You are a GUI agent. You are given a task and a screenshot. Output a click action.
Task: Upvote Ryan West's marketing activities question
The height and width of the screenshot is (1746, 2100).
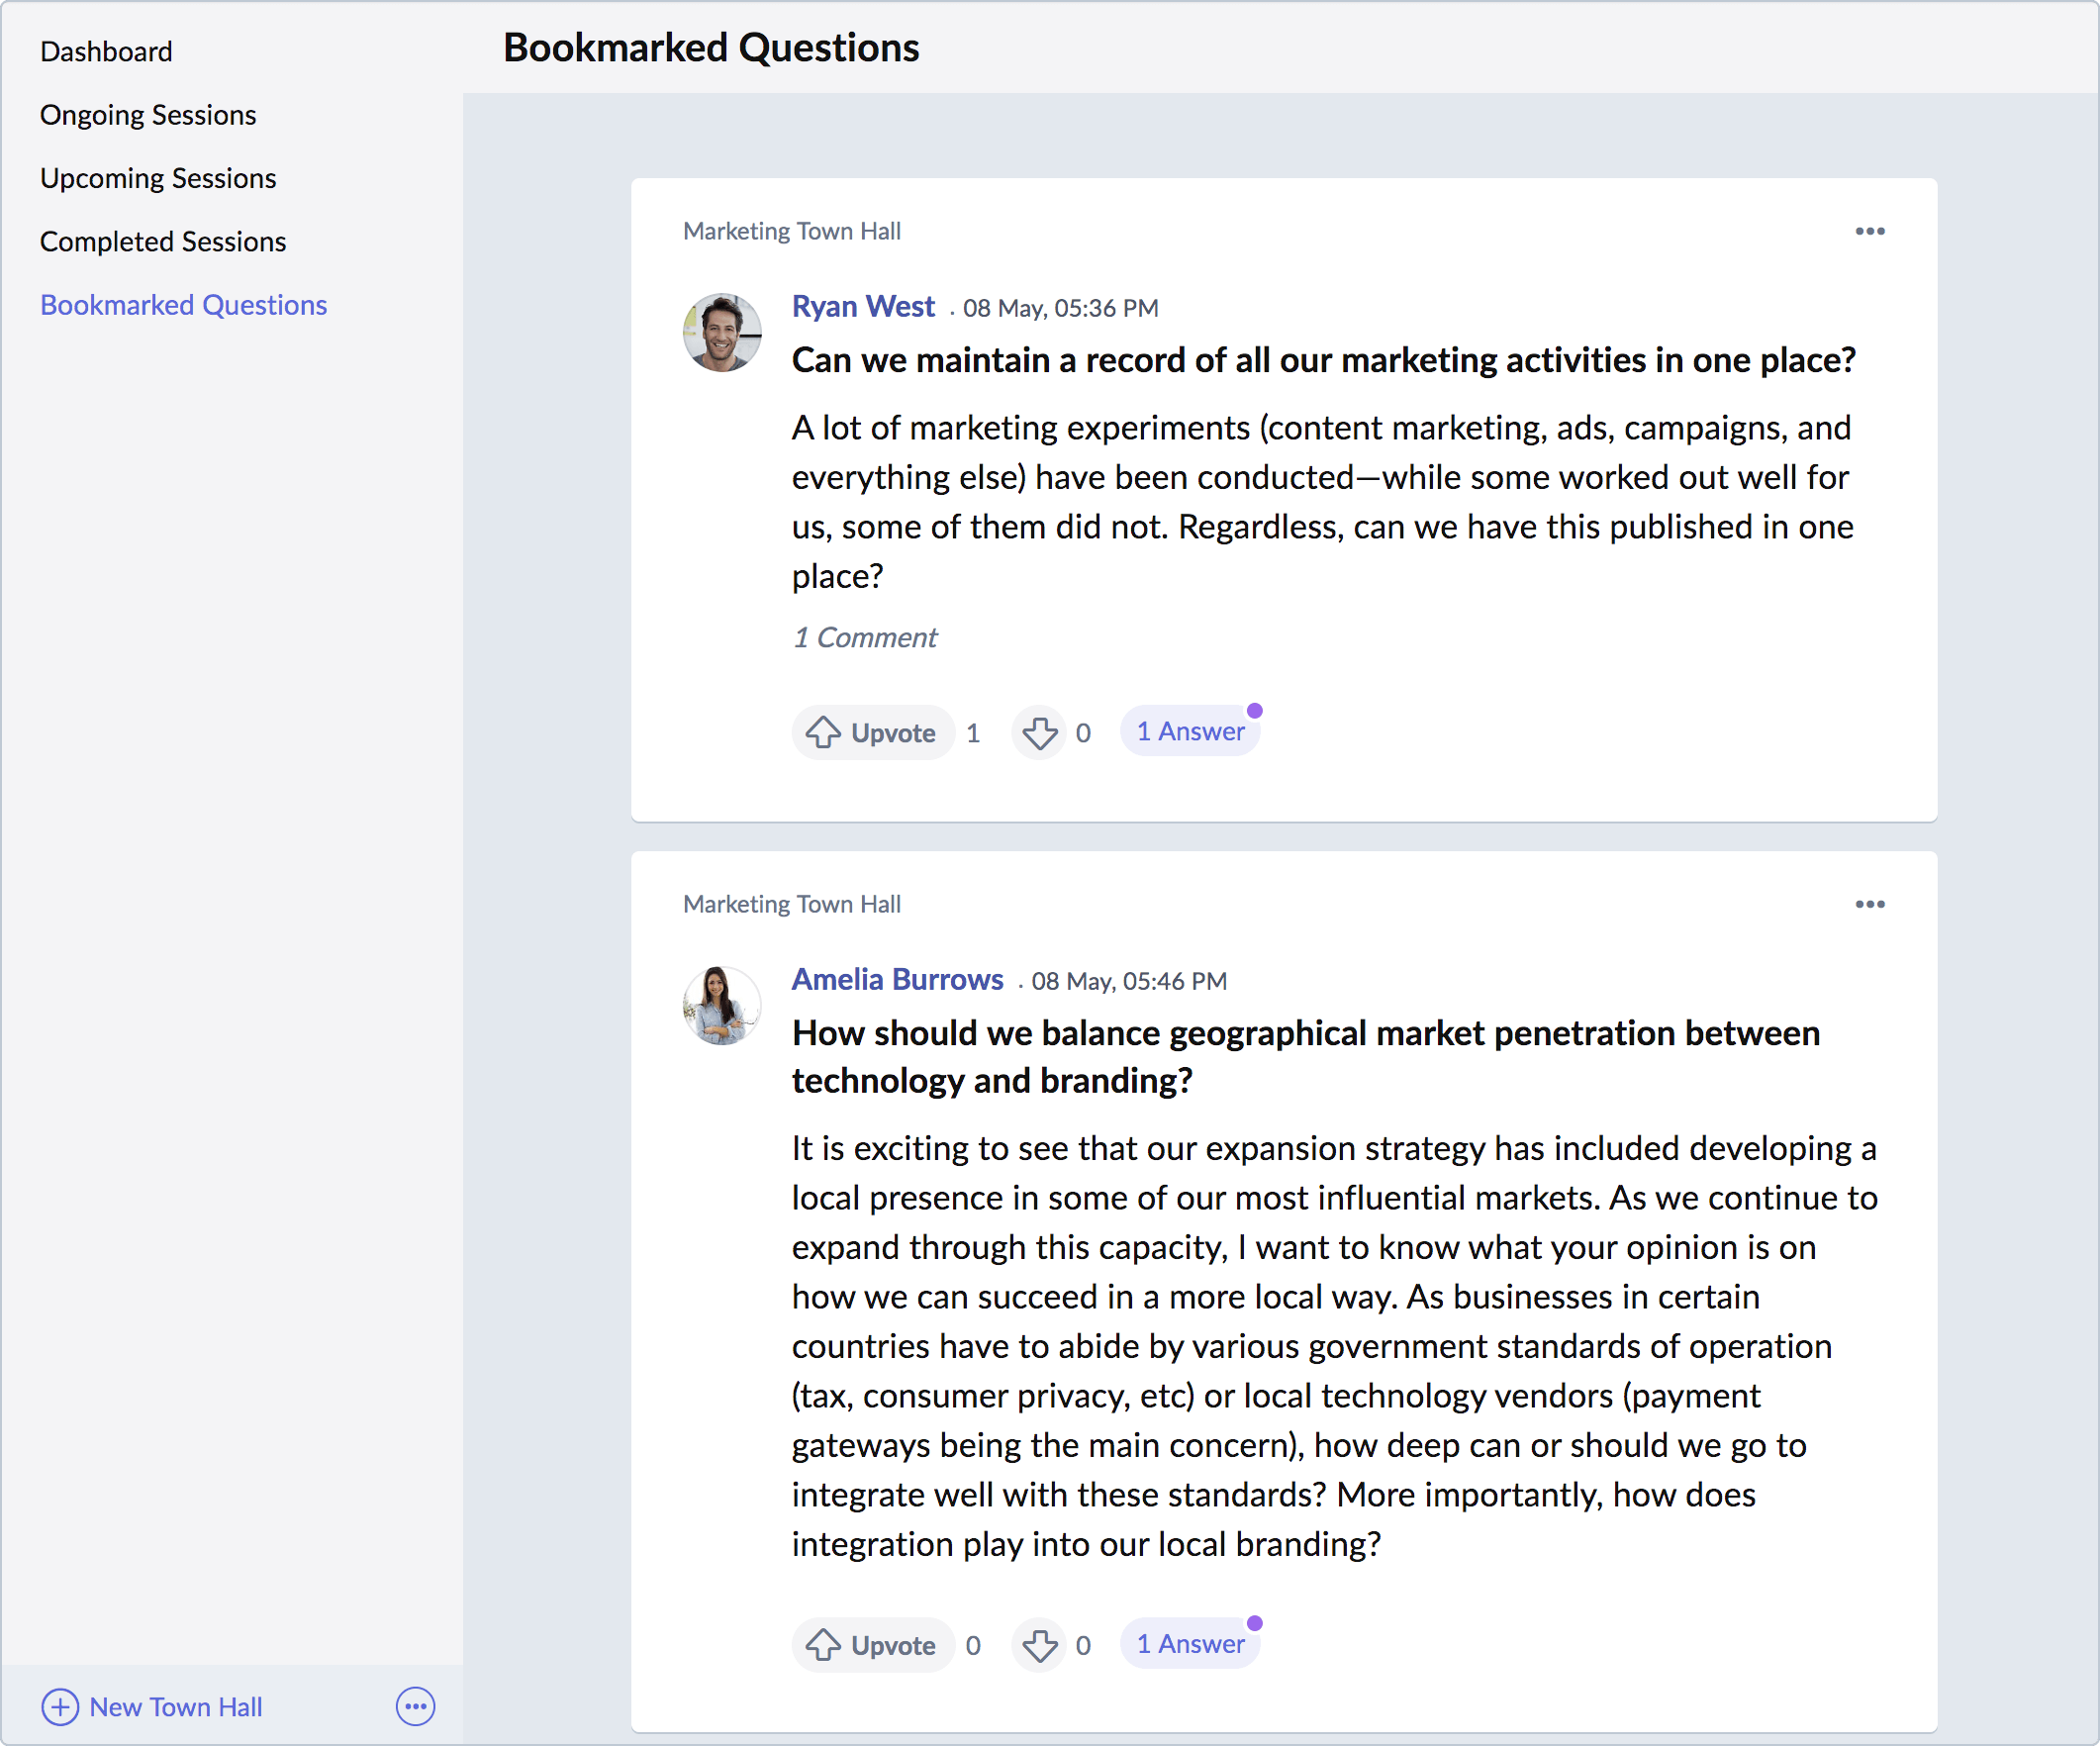(871, 733)
